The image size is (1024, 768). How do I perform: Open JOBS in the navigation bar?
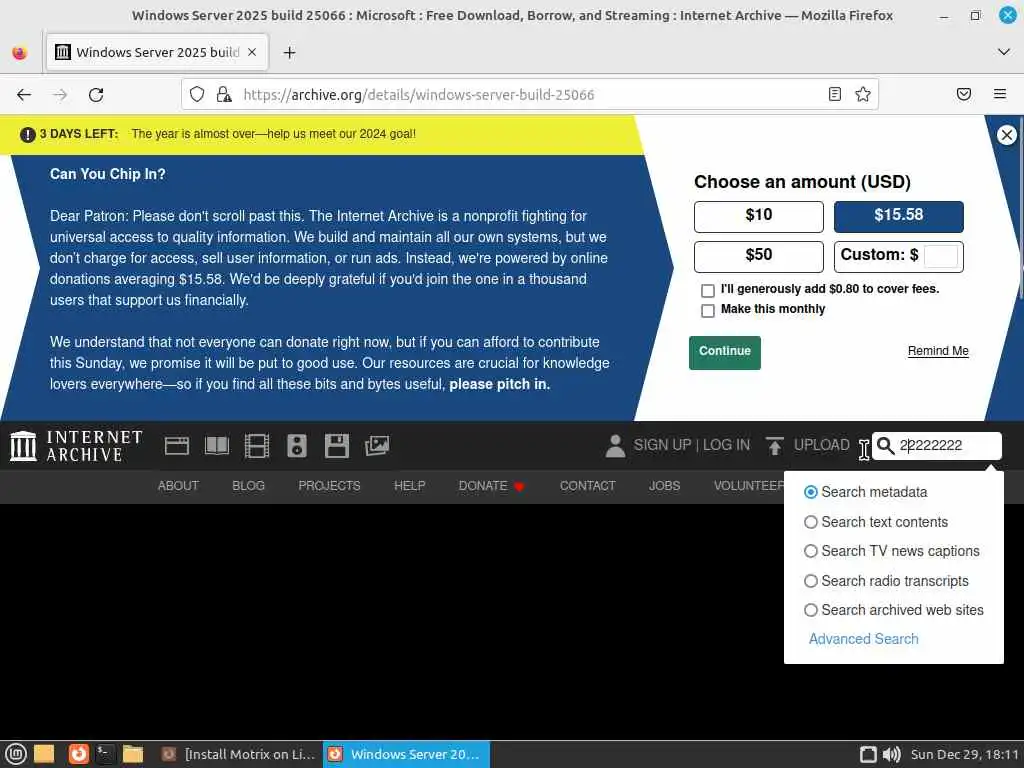(x=664, y=486)
